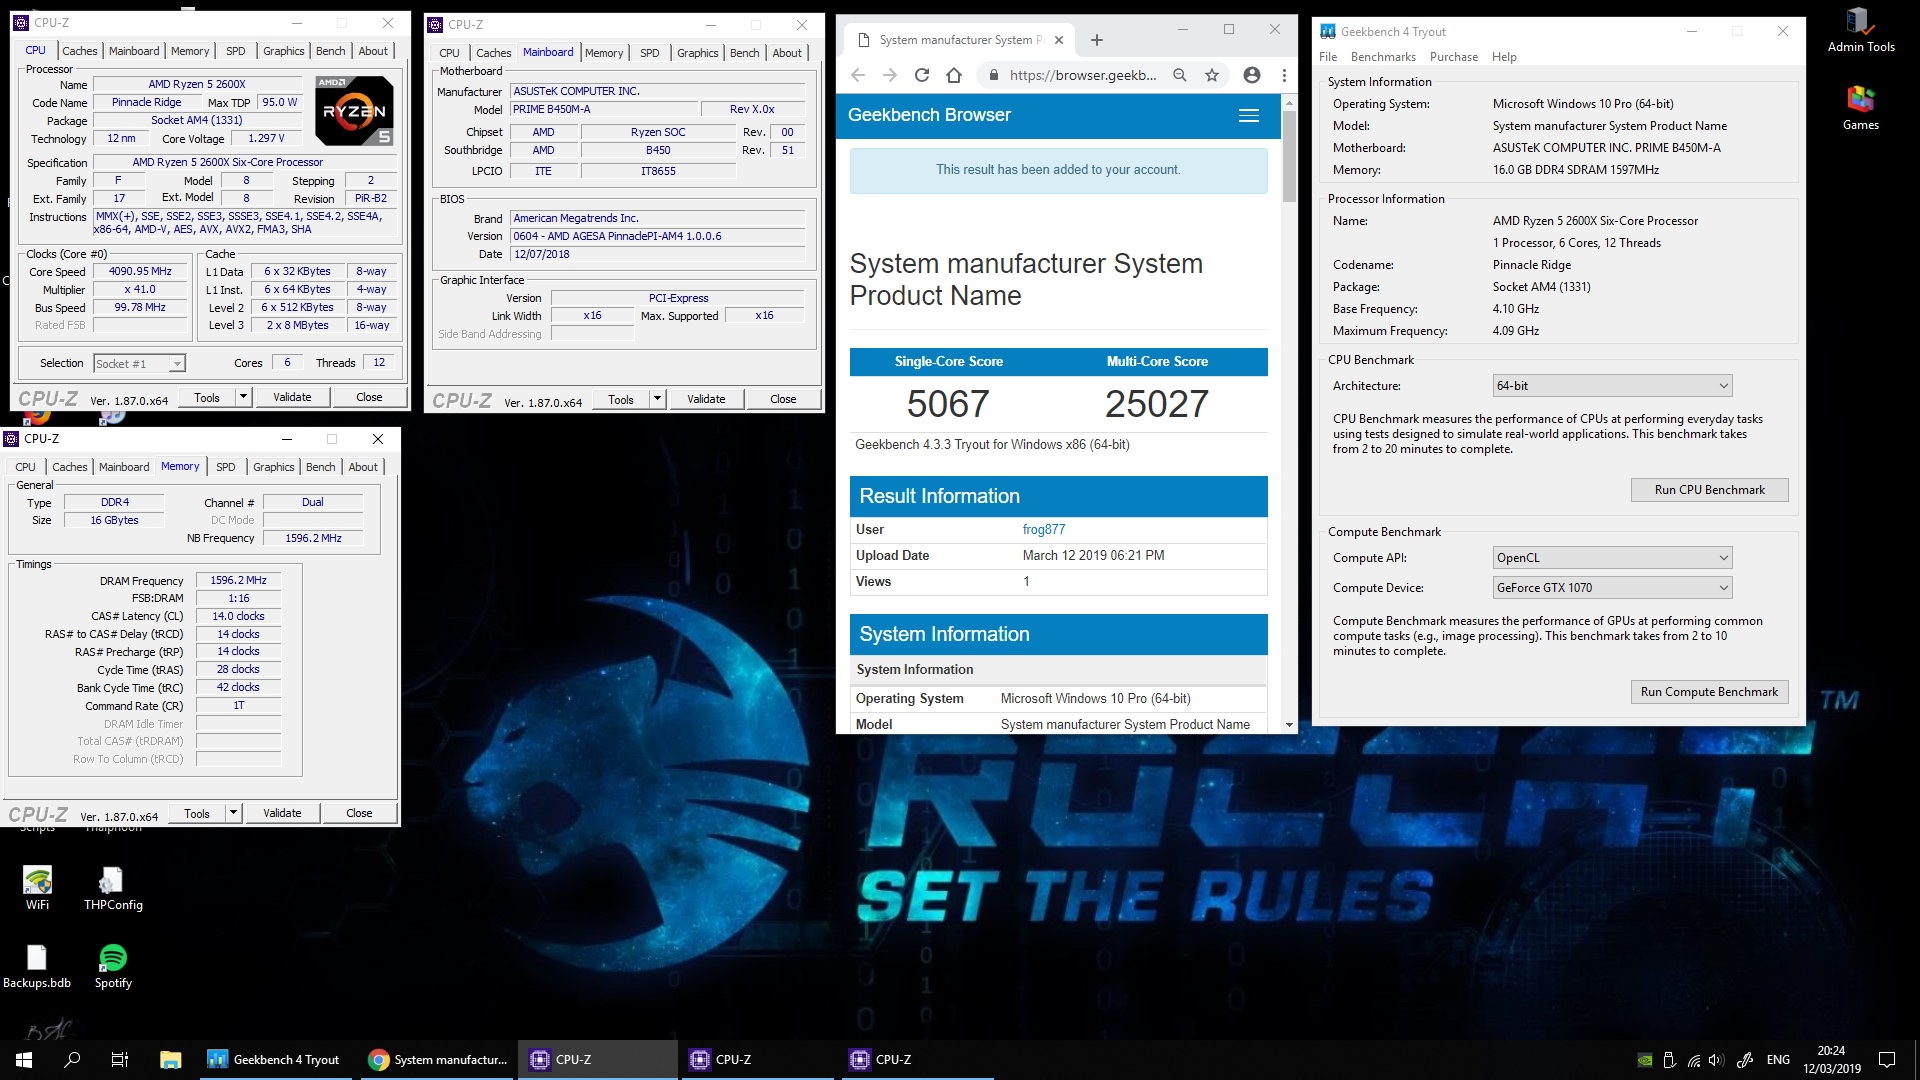Click the Ryzen 5 logo image

point(355,110)
